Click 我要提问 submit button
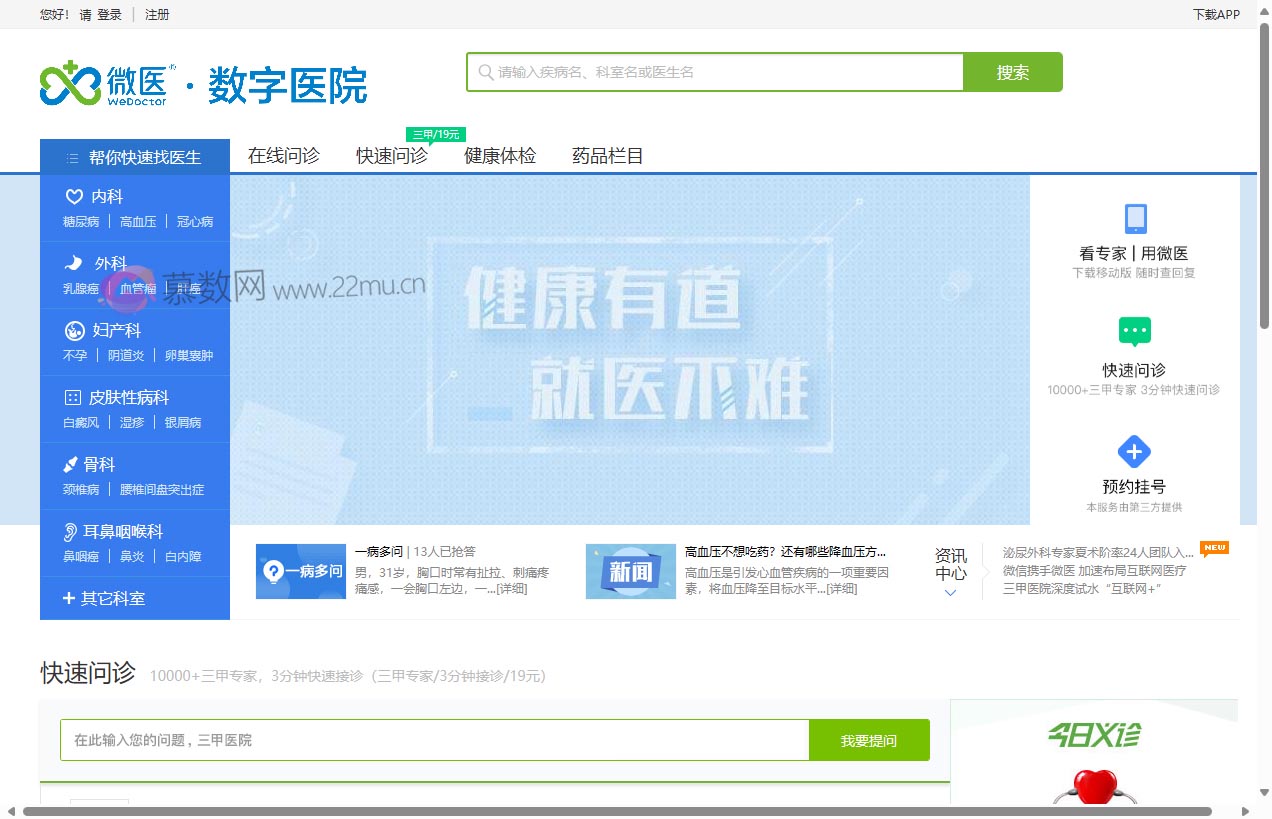Image resolution: width=1272 pixels, height=819 pixels. (x=868, y=741)
